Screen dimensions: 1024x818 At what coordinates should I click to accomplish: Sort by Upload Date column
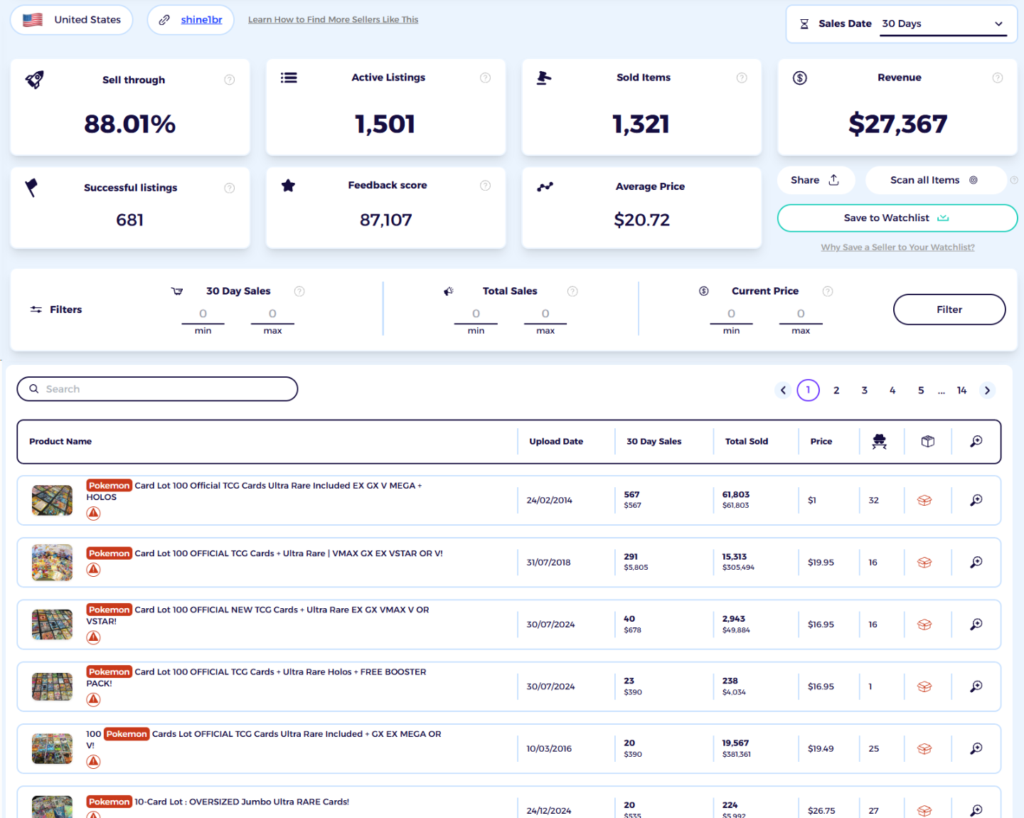pos(556,442)
